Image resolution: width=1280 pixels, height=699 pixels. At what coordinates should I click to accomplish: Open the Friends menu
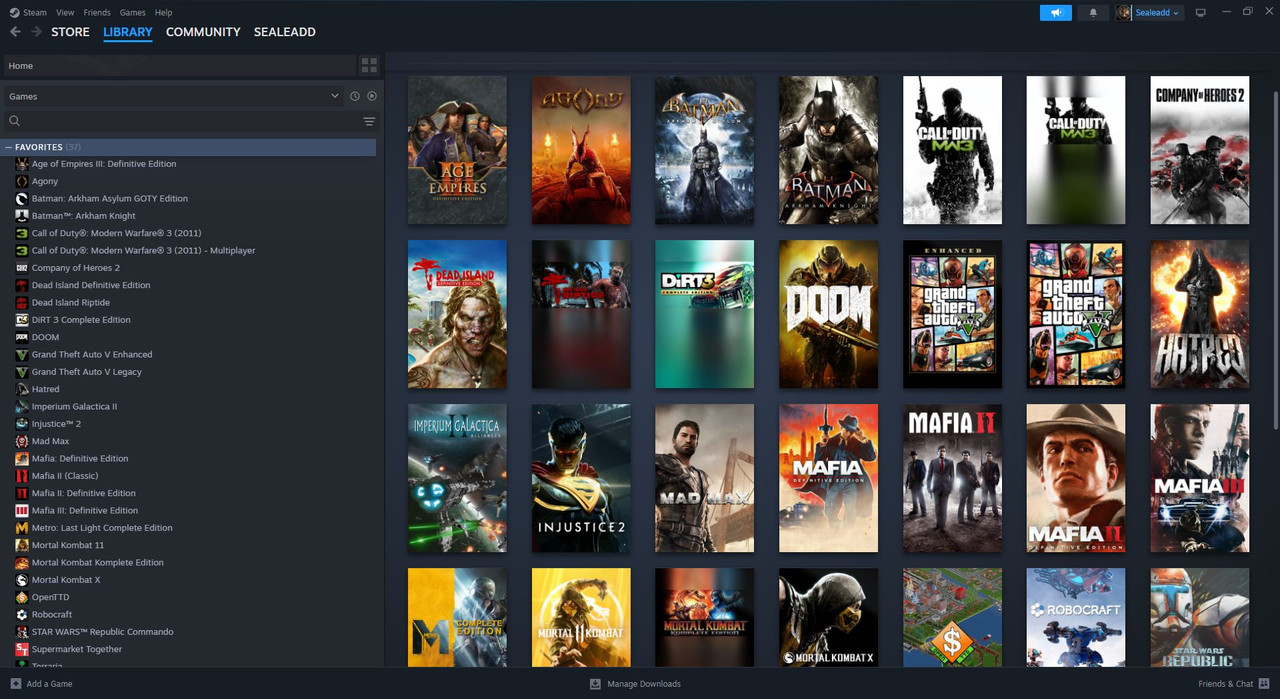pos(97,13)
